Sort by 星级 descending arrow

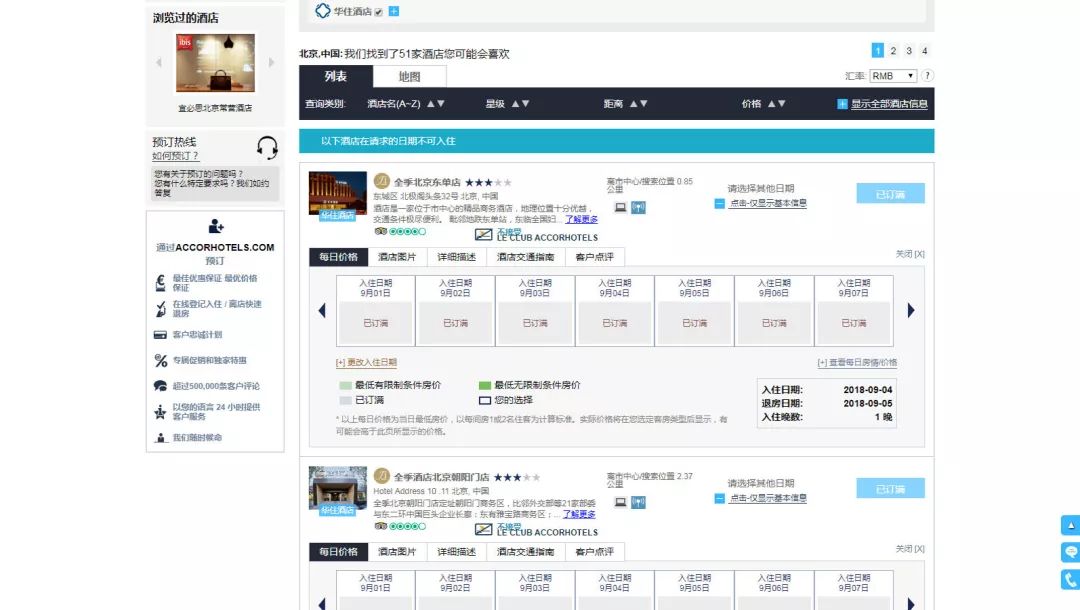point(525,104)
